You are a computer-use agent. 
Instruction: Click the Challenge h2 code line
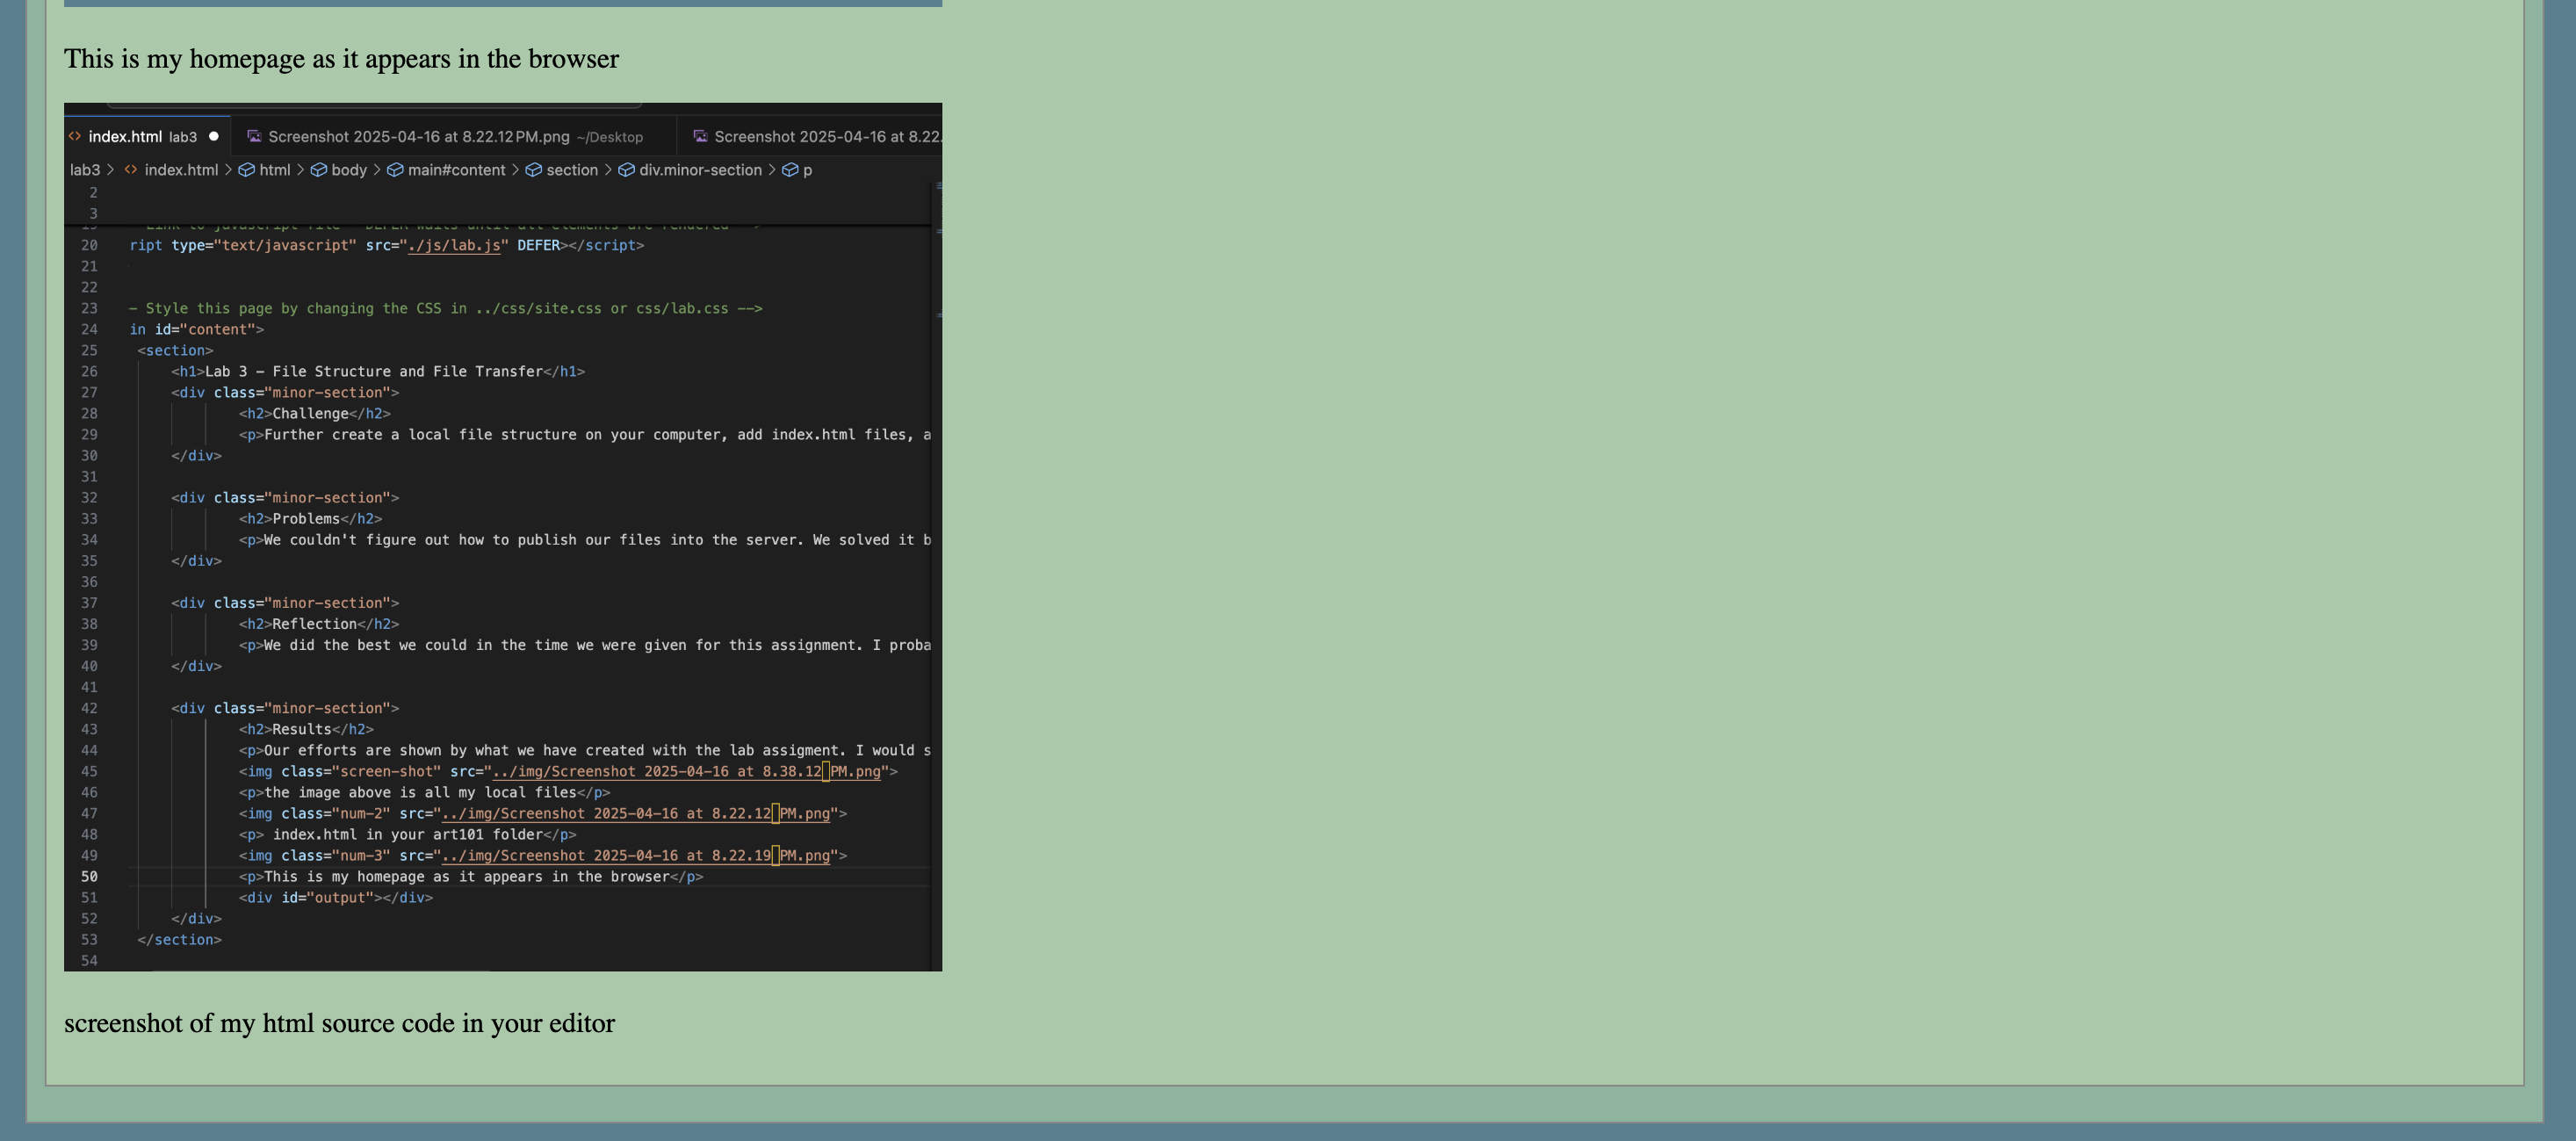coord(314,413)
